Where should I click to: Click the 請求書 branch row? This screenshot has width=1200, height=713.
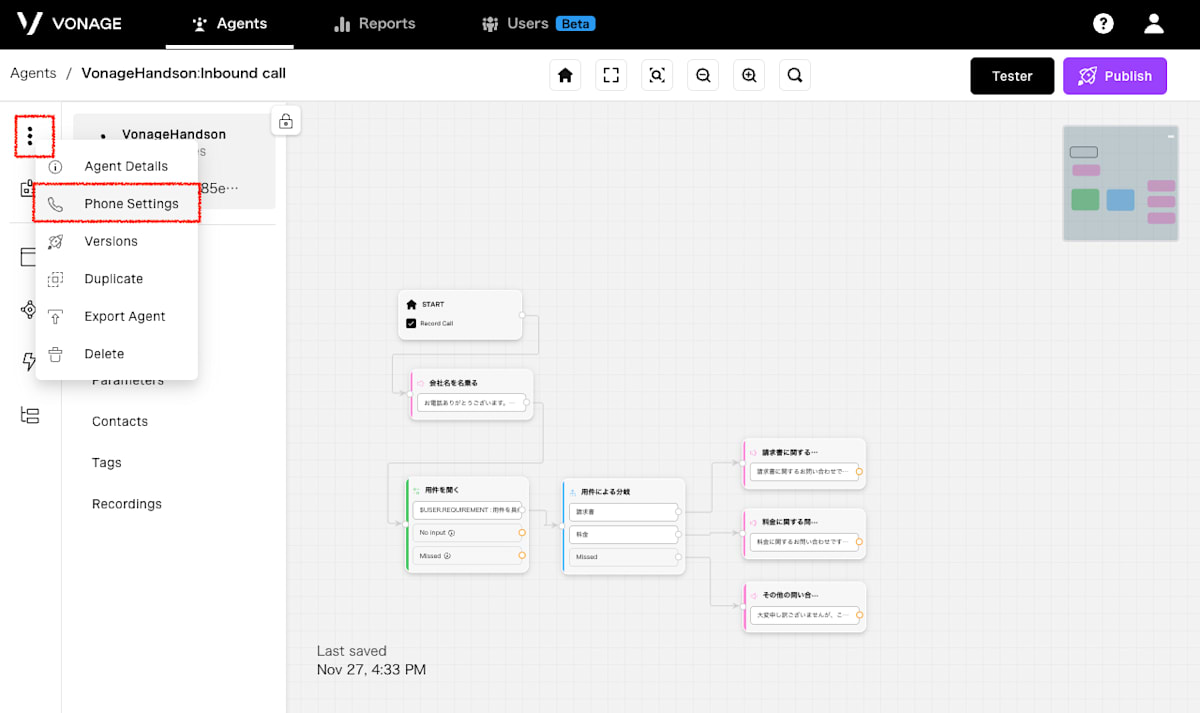[x=625, y=511]
